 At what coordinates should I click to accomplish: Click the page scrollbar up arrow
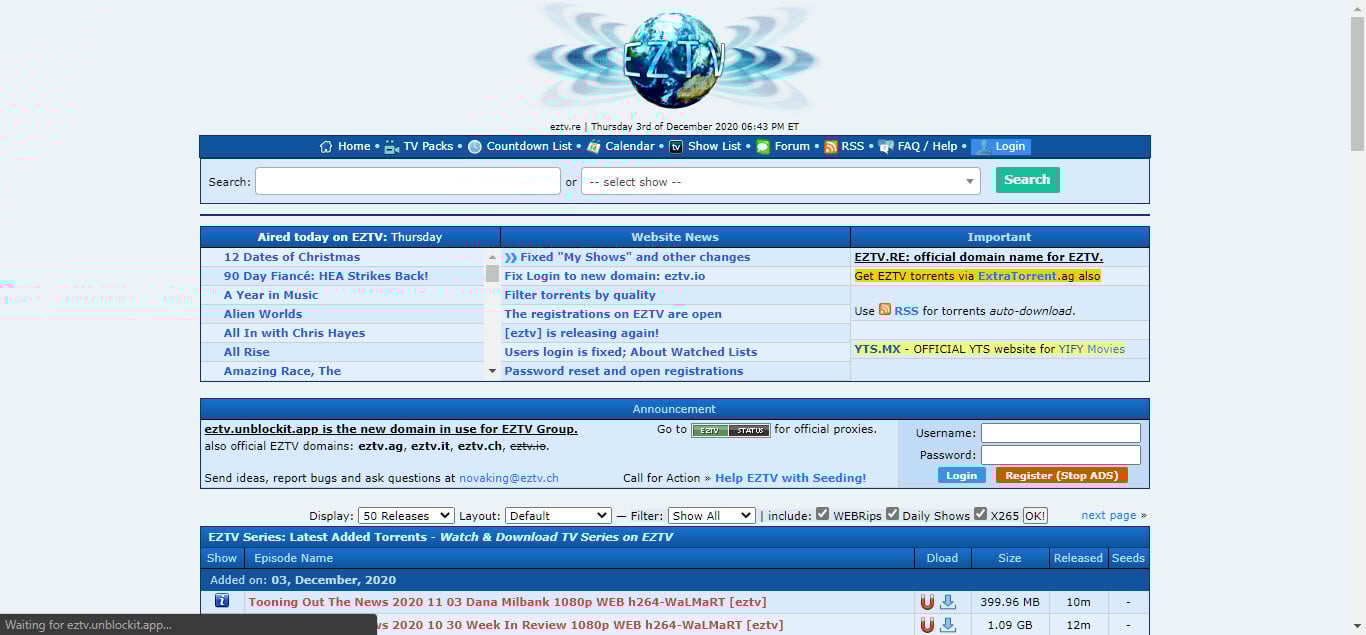pyautogui.click(x=1357, y=8)
